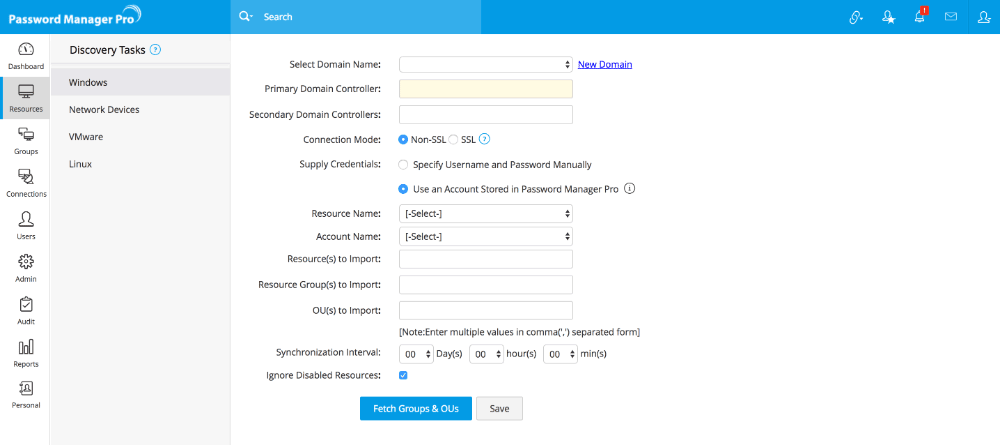Switch to VMware discovery task
This screenshot has height=445, width=1000.
pyautogui.click(x=86, y=137)
